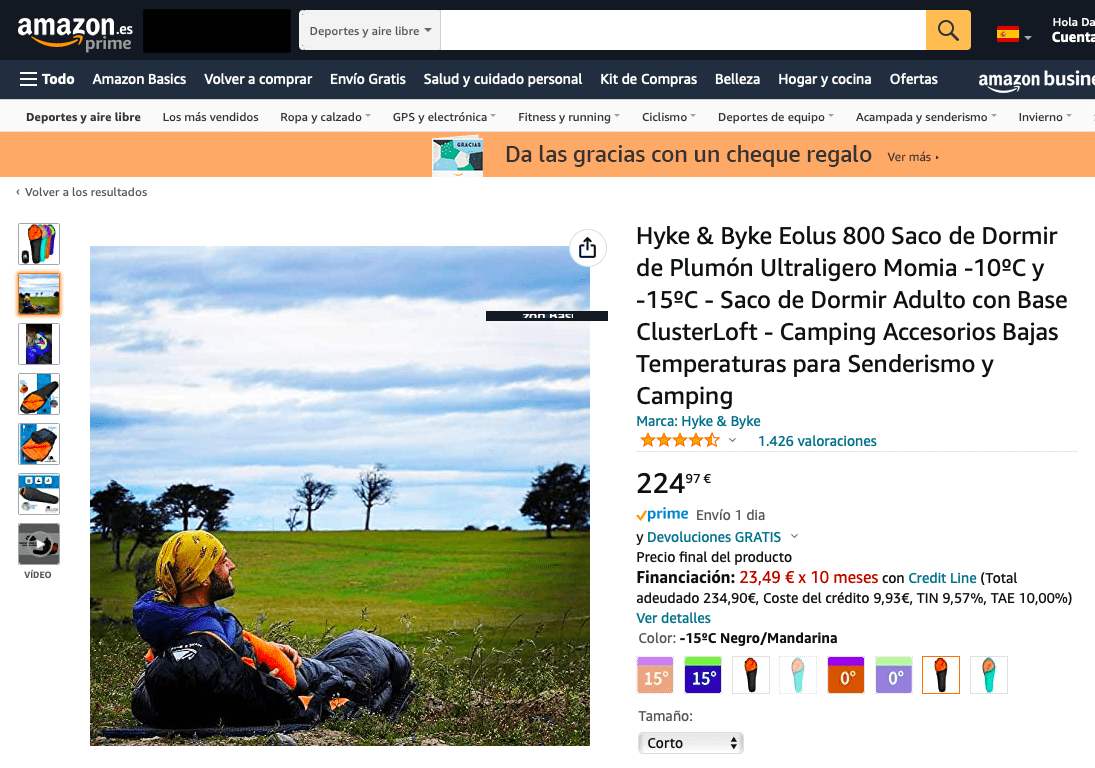Select the dark blue 15° color swatch
Screen dimensions: 1095x768
pos(703,675)
